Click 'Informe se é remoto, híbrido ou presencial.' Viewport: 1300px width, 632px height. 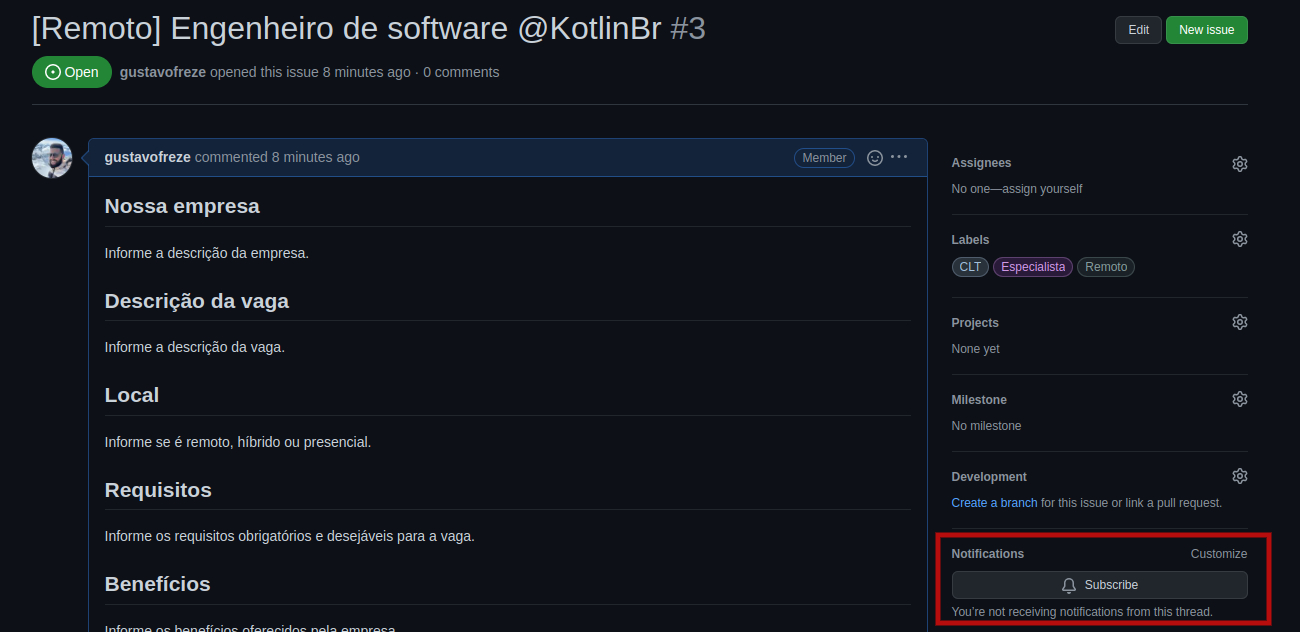point(238,442)
